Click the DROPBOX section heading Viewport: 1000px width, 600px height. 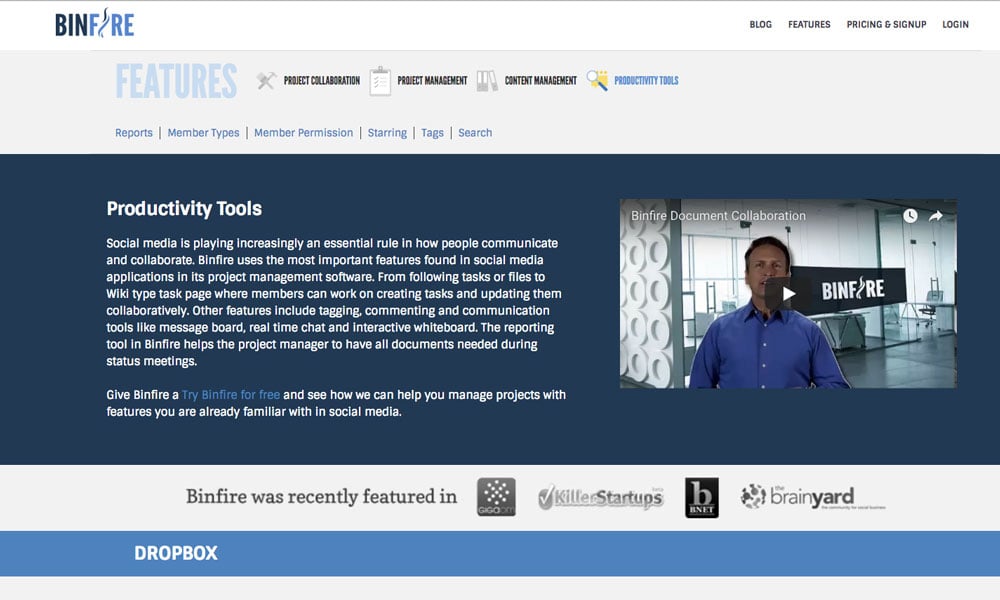pos(176,553)
